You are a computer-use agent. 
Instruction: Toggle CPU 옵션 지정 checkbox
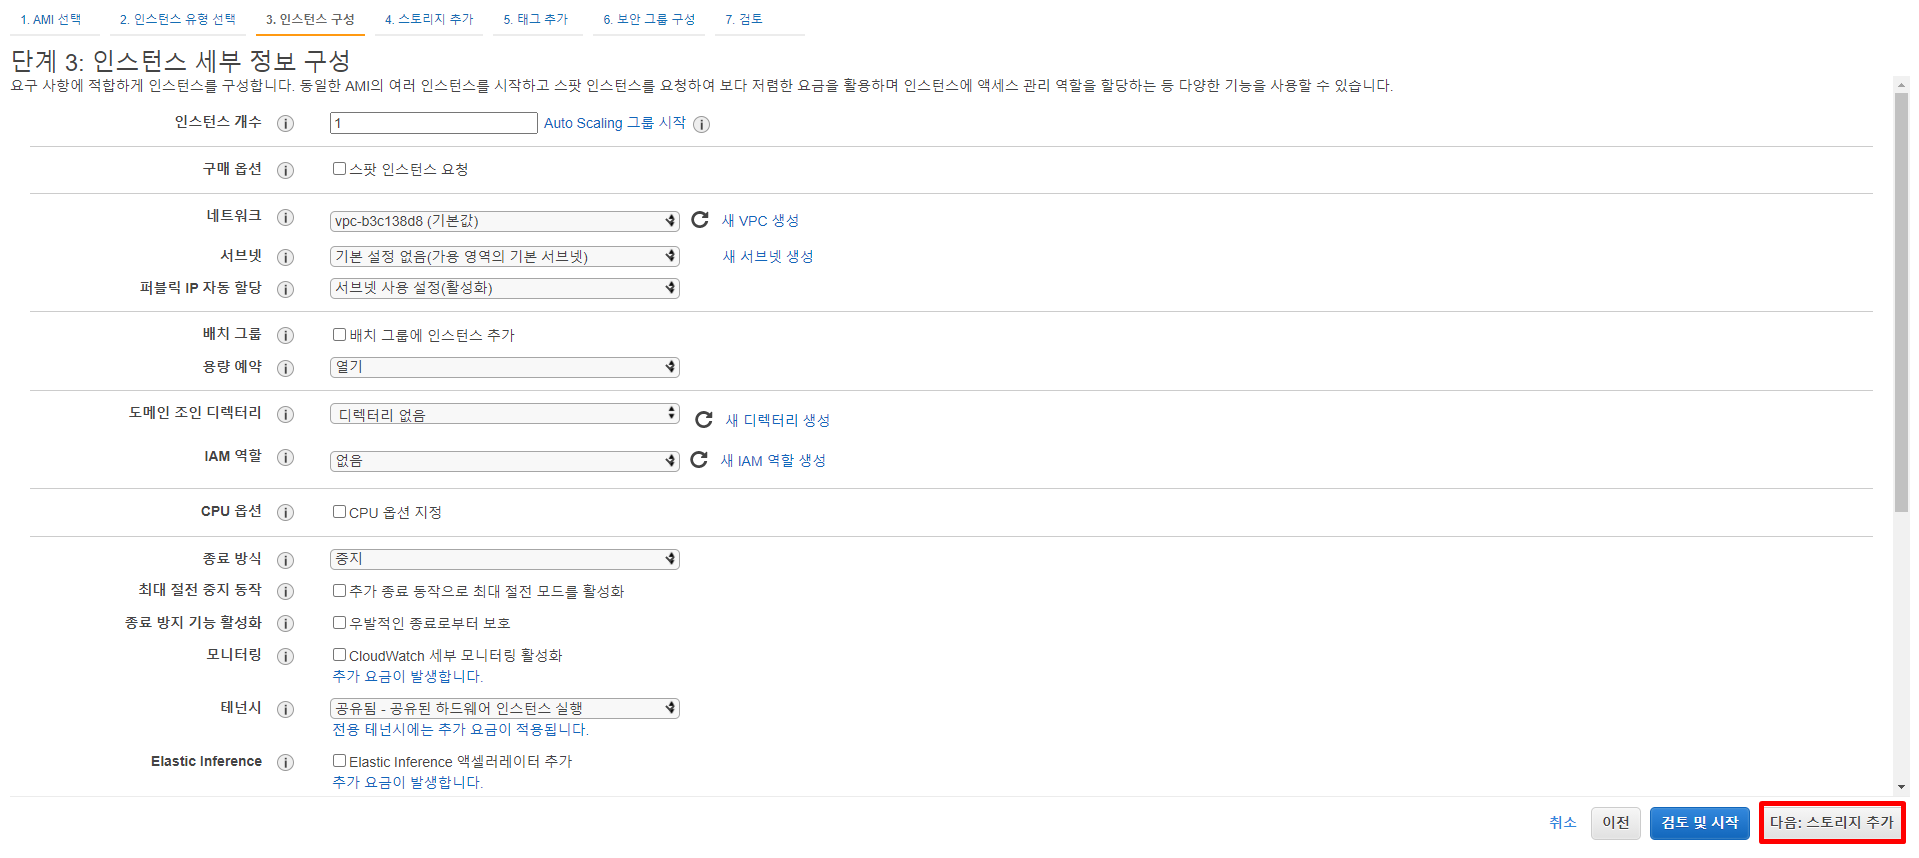[339, 512]
